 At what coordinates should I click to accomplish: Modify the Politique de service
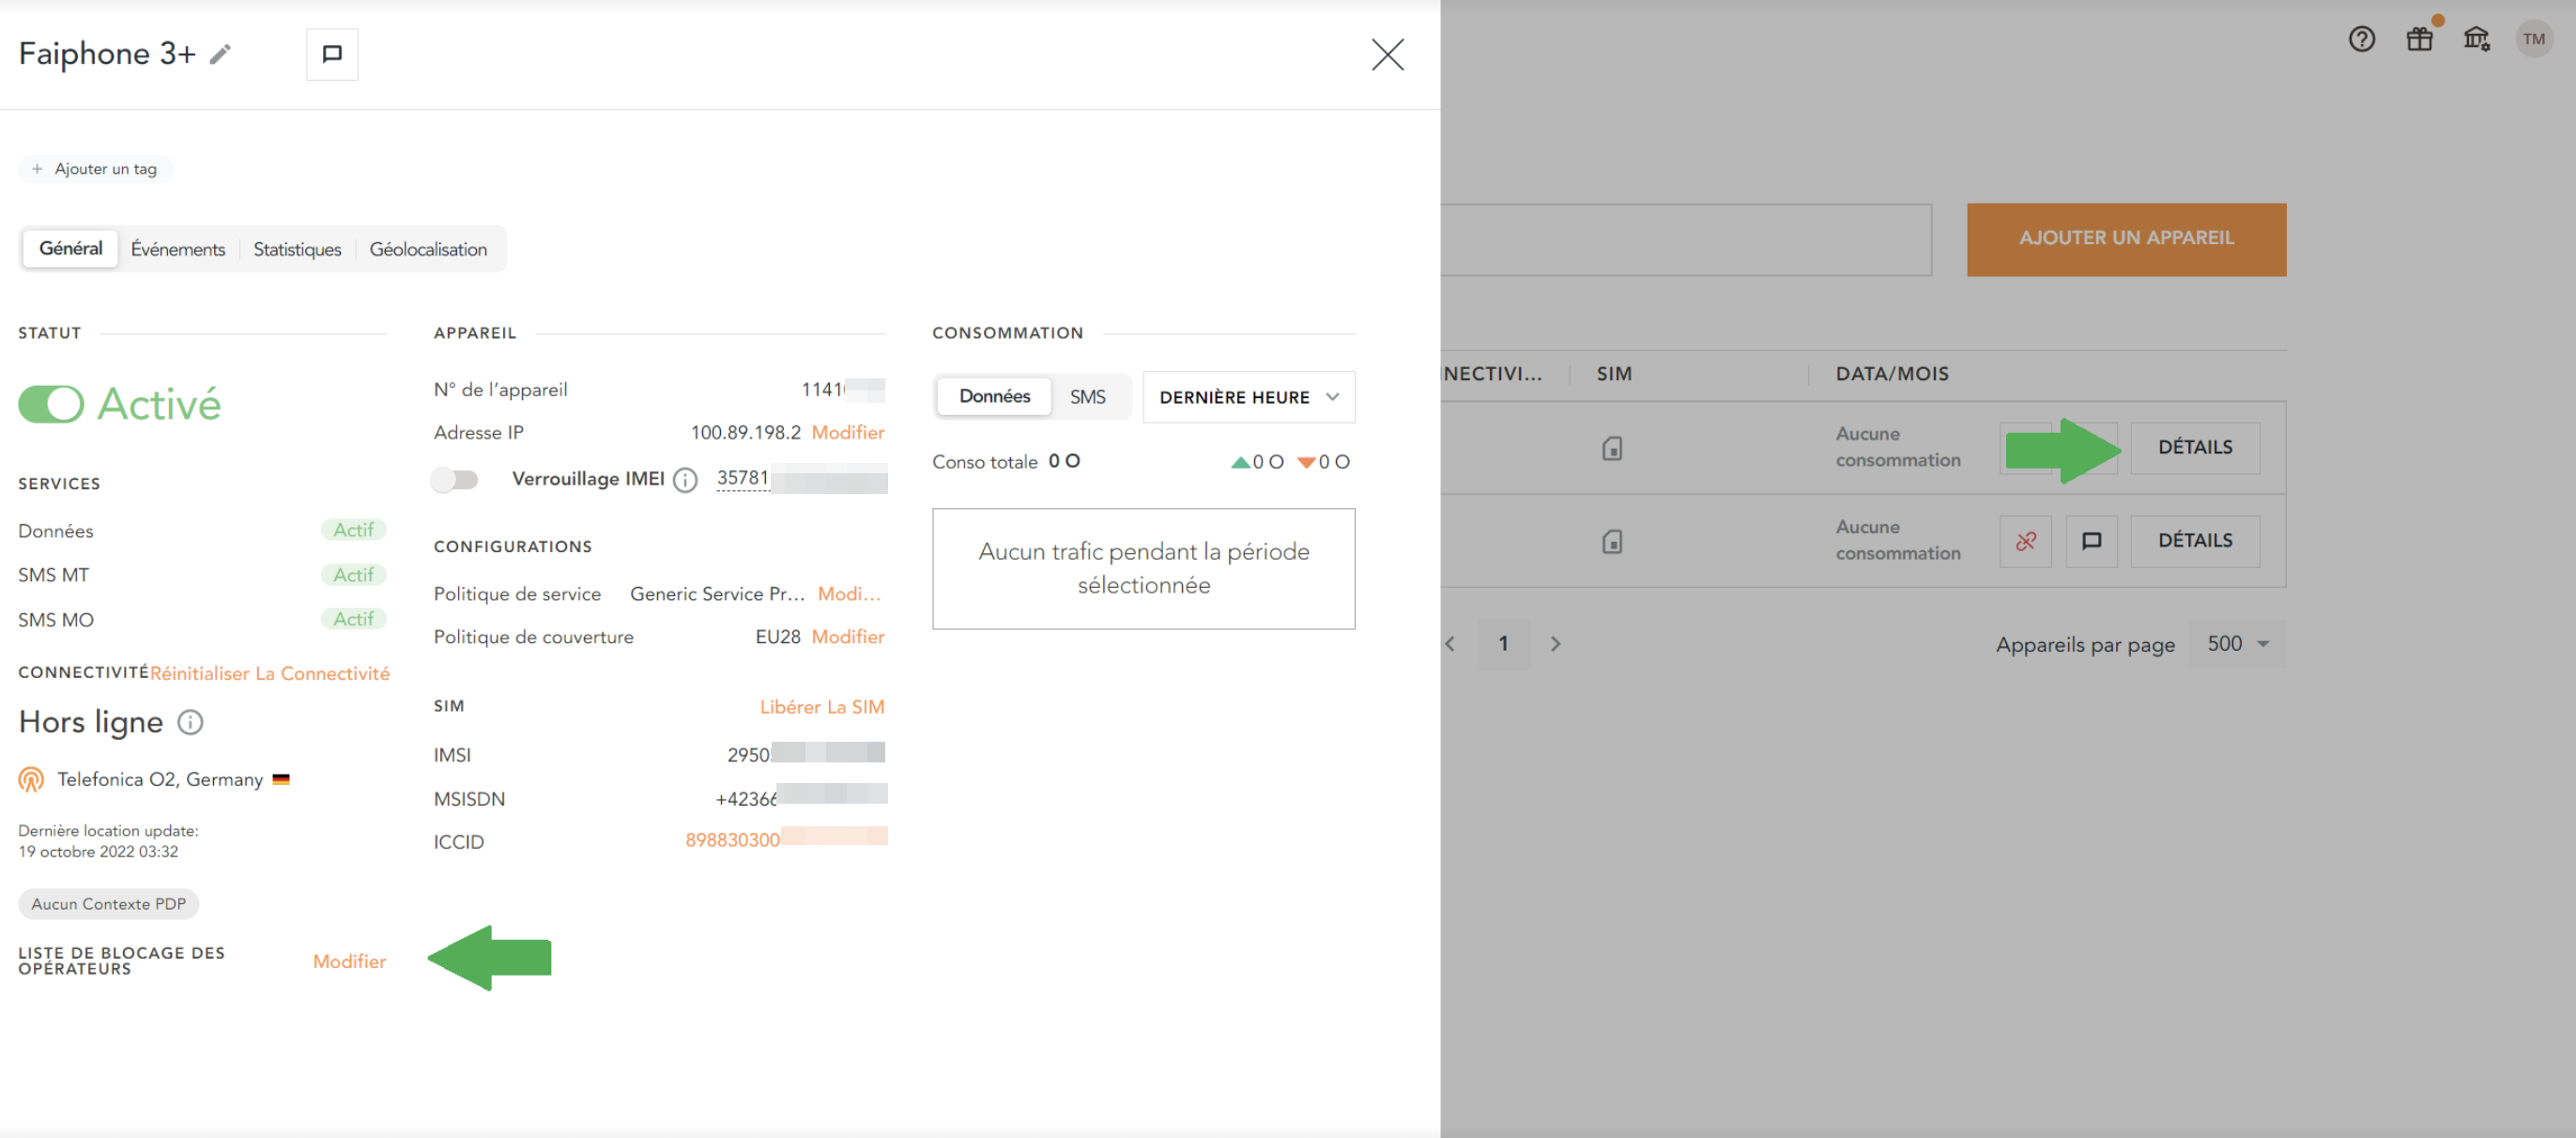[x=849, y=593]
